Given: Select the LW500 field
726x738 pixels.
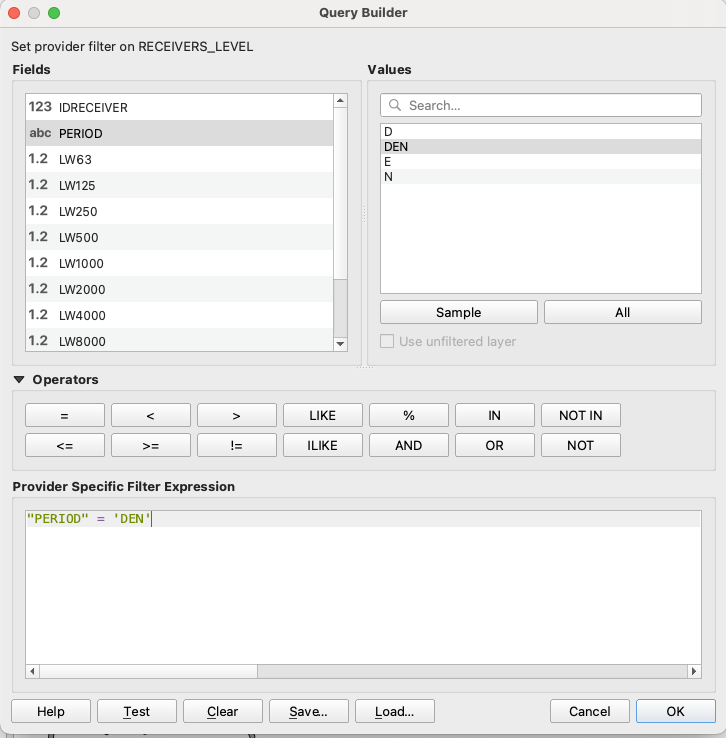Looking at the screenshot, I should (x=179, y=237).
